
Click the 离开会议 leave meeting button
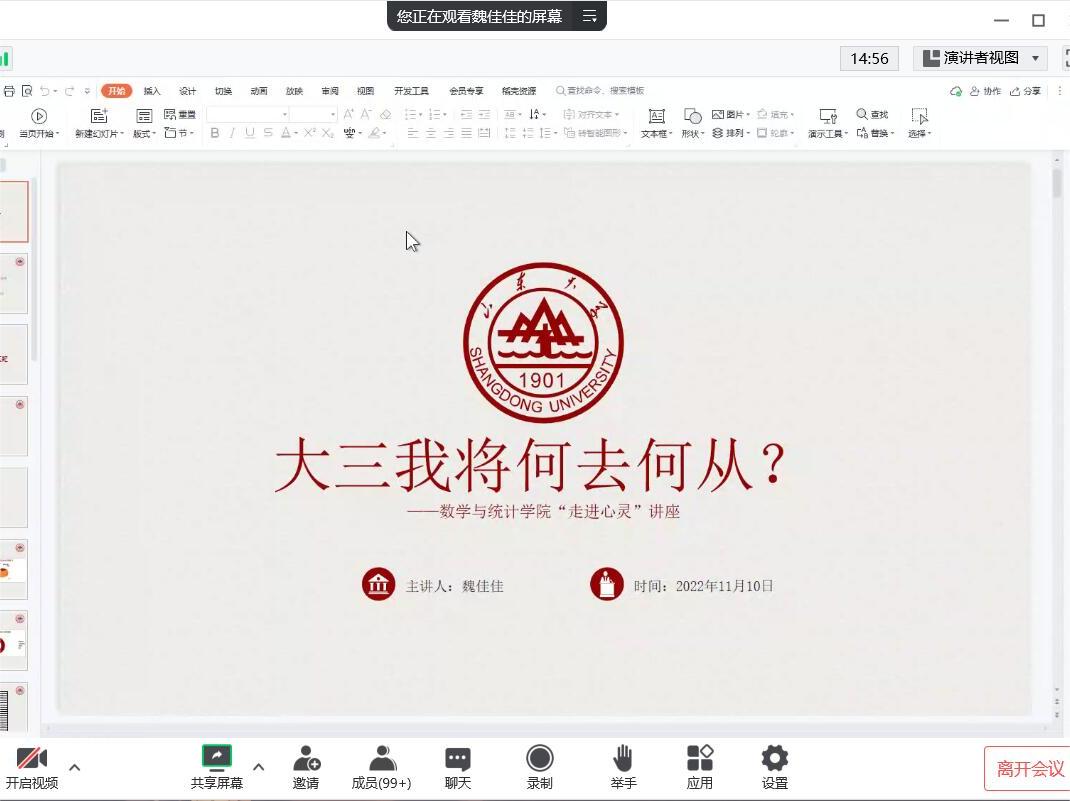click(1029, 768)
